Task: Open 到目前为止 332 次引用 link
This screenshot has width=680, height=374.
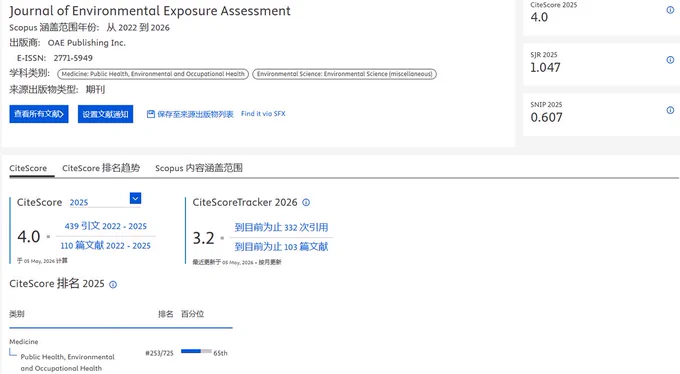Action: click(281, 227)
